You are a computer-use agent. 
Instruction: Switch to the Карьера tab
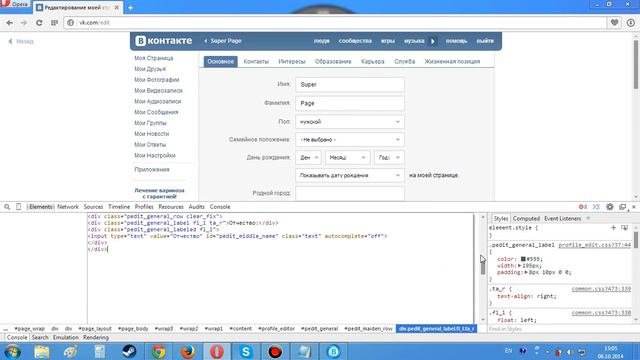(373, 61)
